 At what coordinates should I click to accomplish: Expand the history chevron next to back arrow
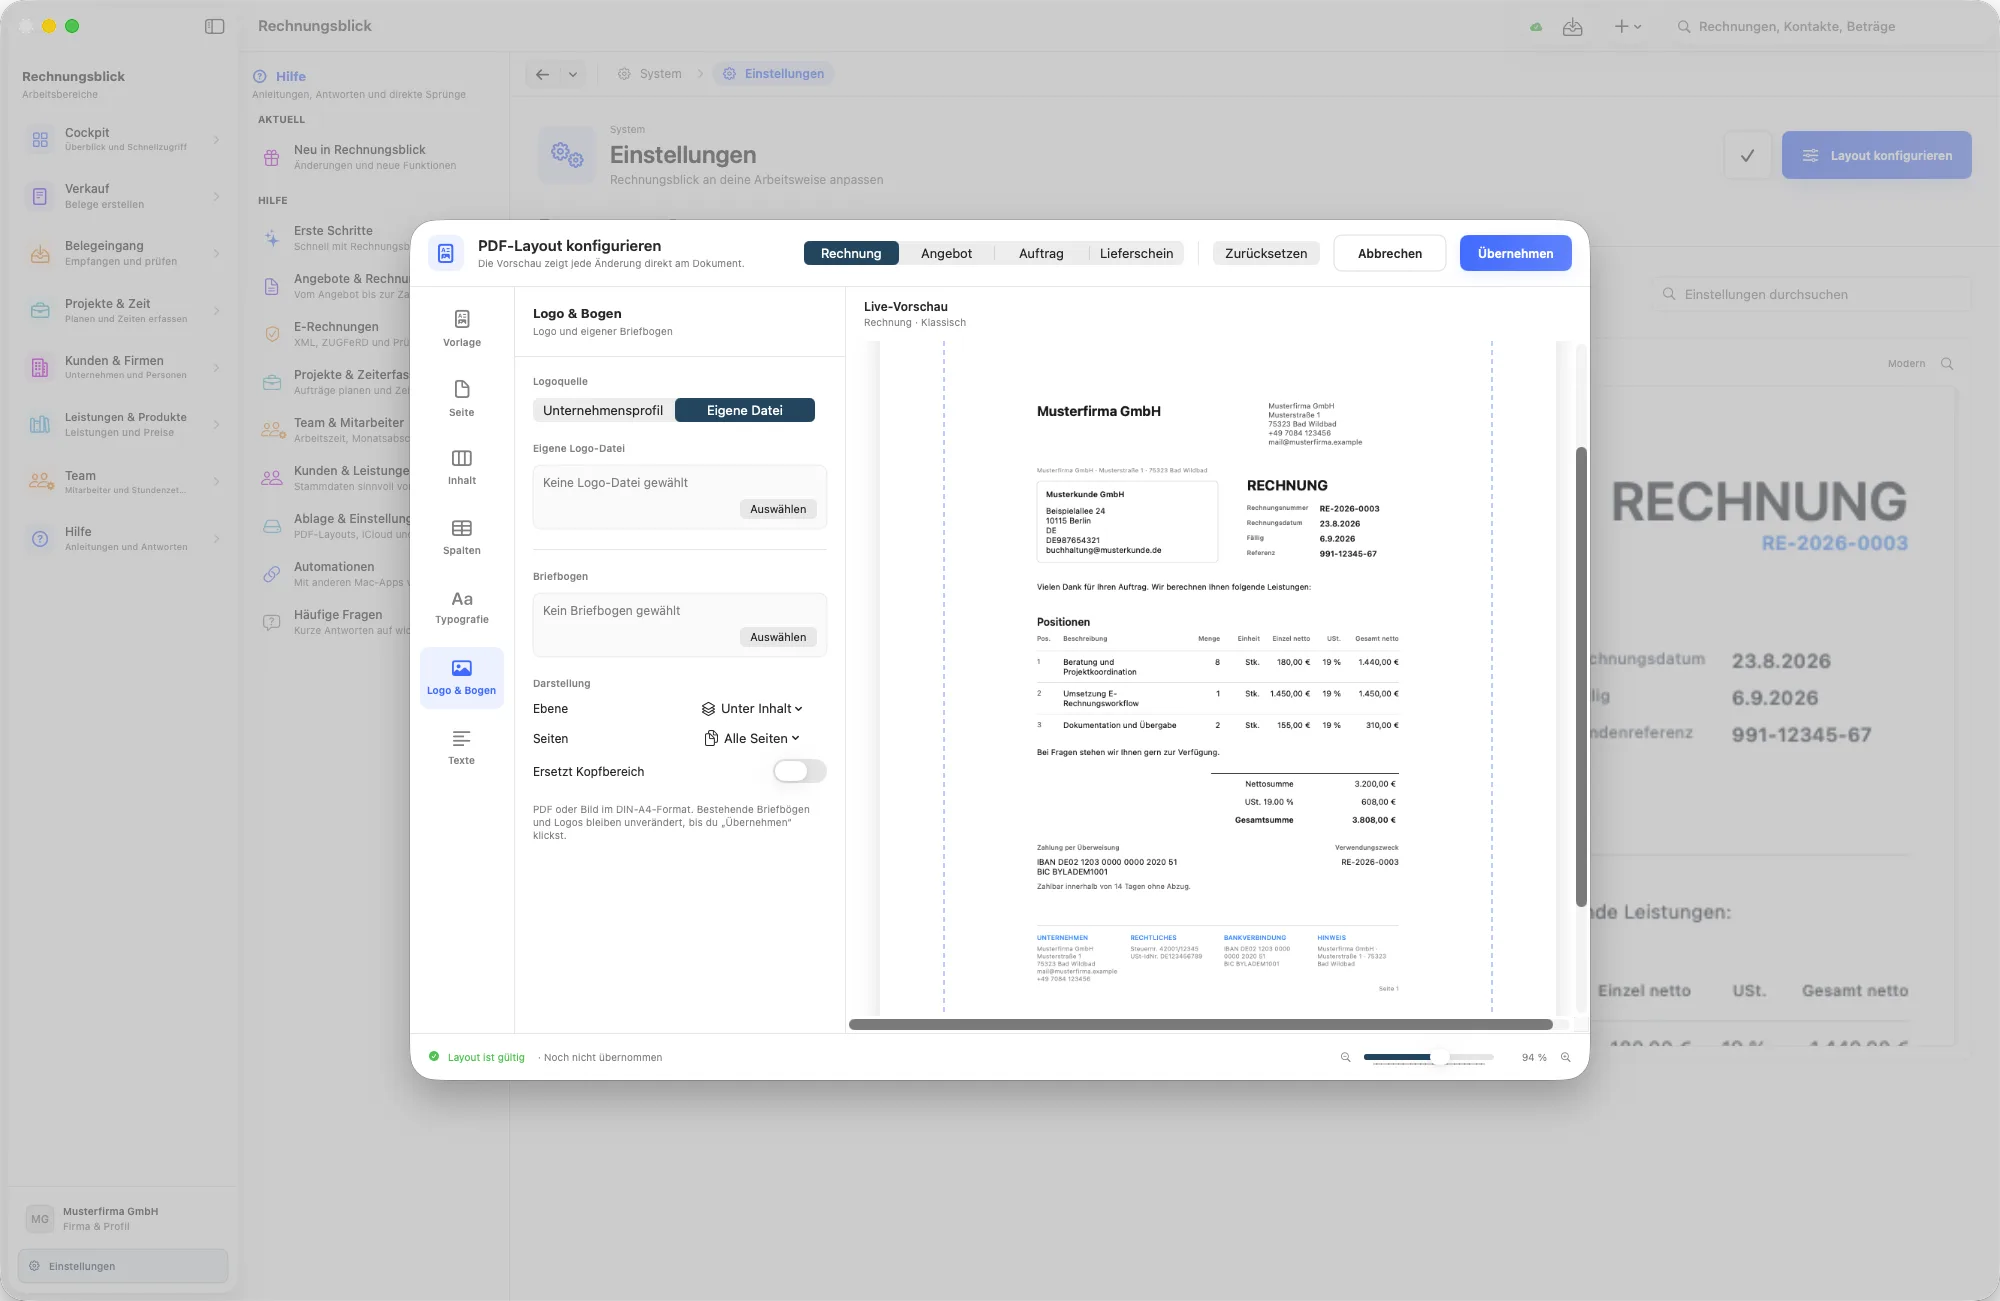click(x=573, y=74)
